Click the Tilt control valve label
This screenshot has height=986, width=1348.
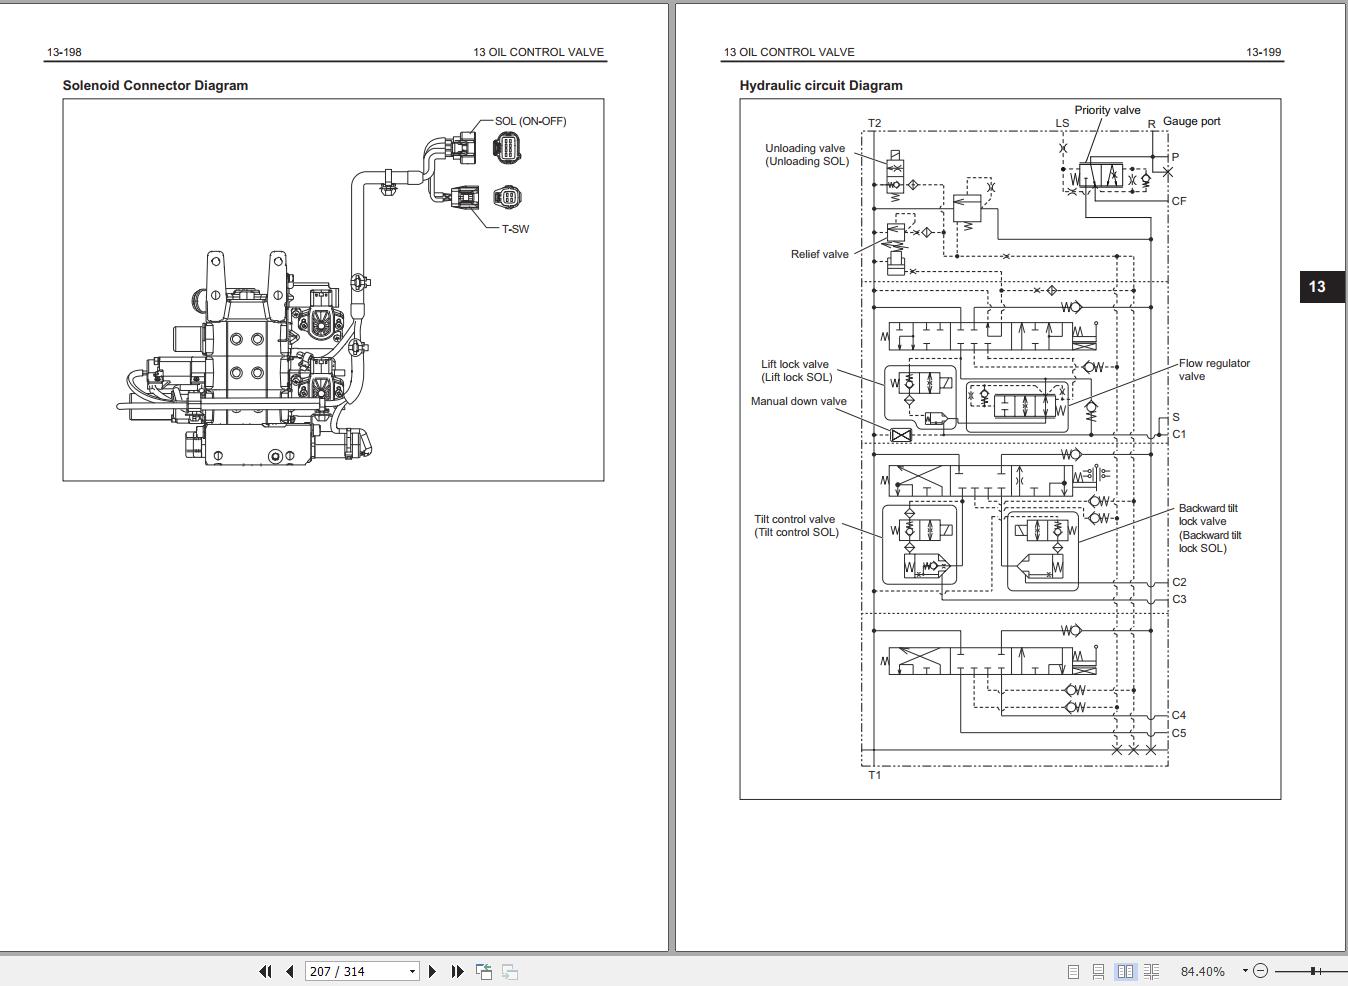(x=795, y=525)
